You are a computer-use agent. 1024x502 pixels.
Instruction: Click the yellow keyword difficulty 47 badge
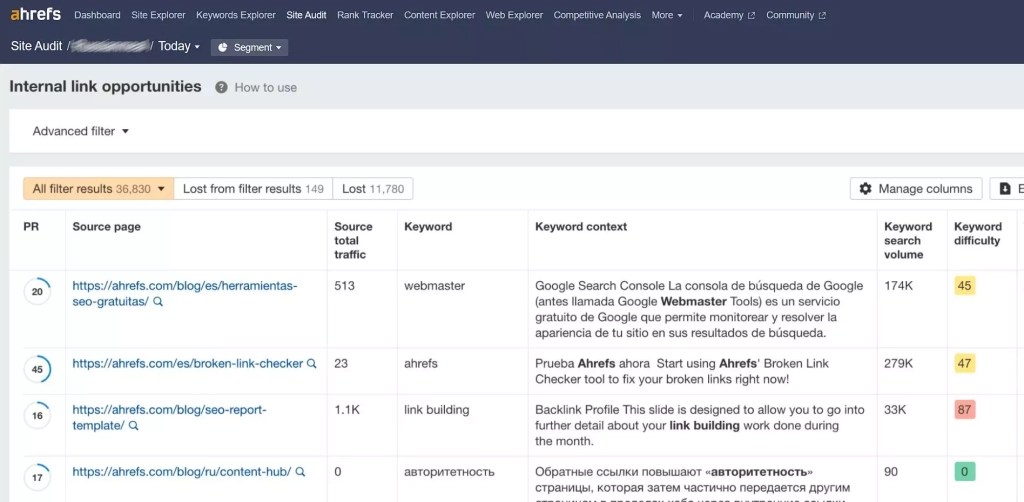click(x=965, y=364)
